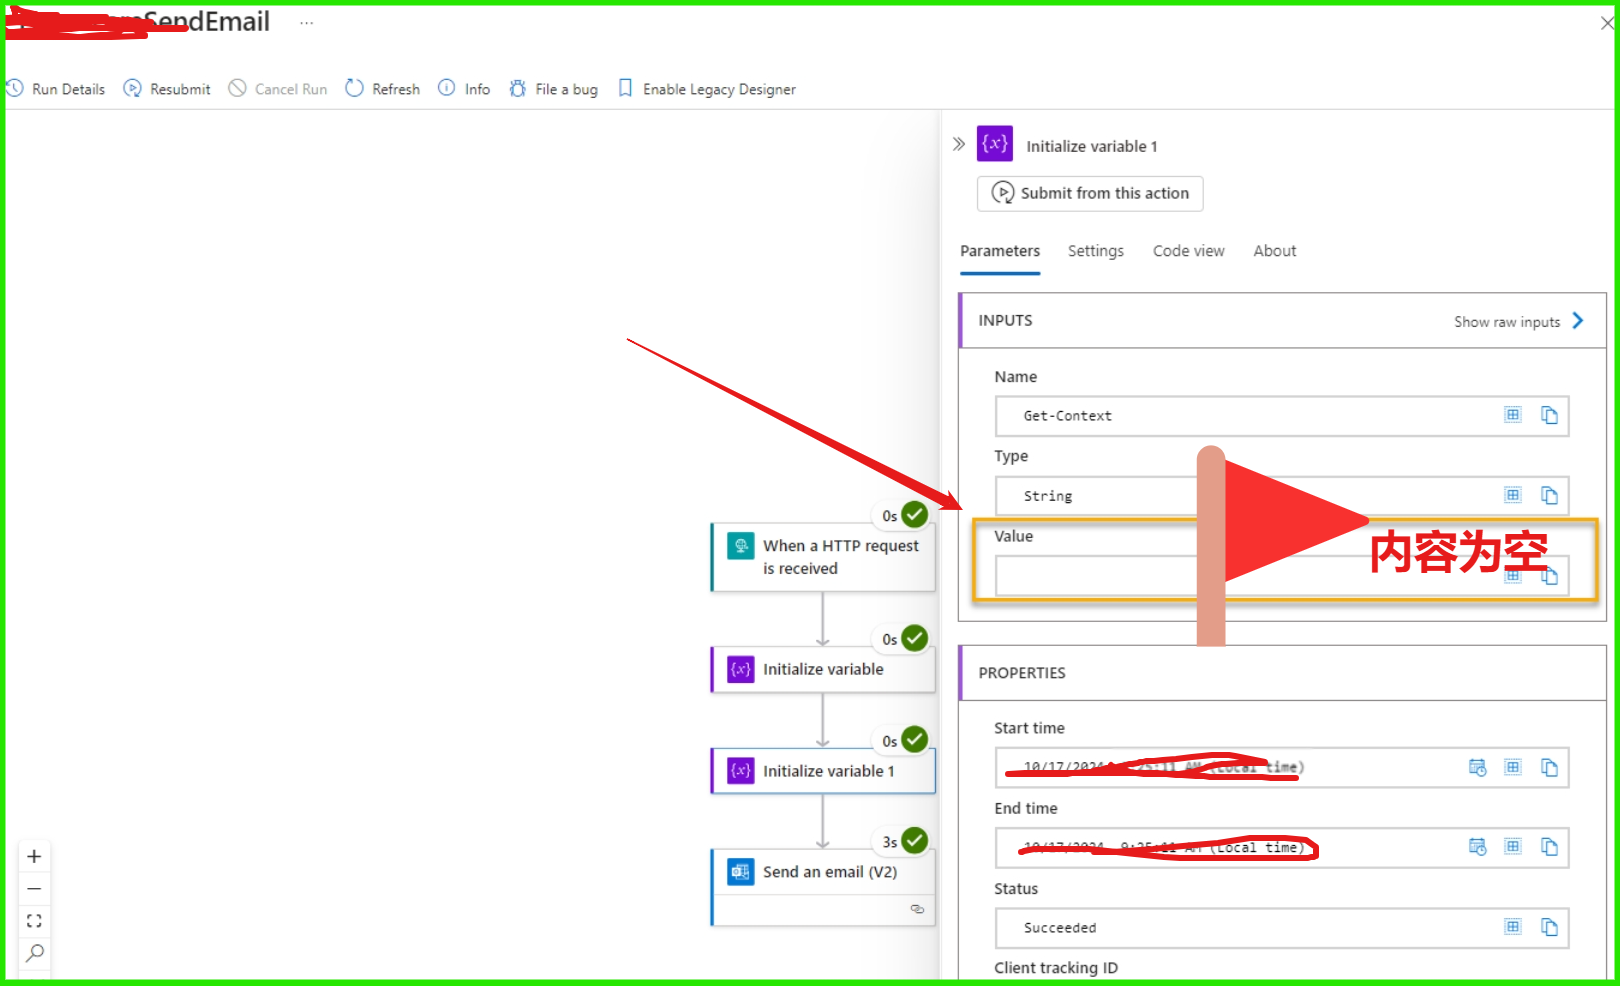Zoom out on the designer canvas
1620x986 pixels.
34,888
